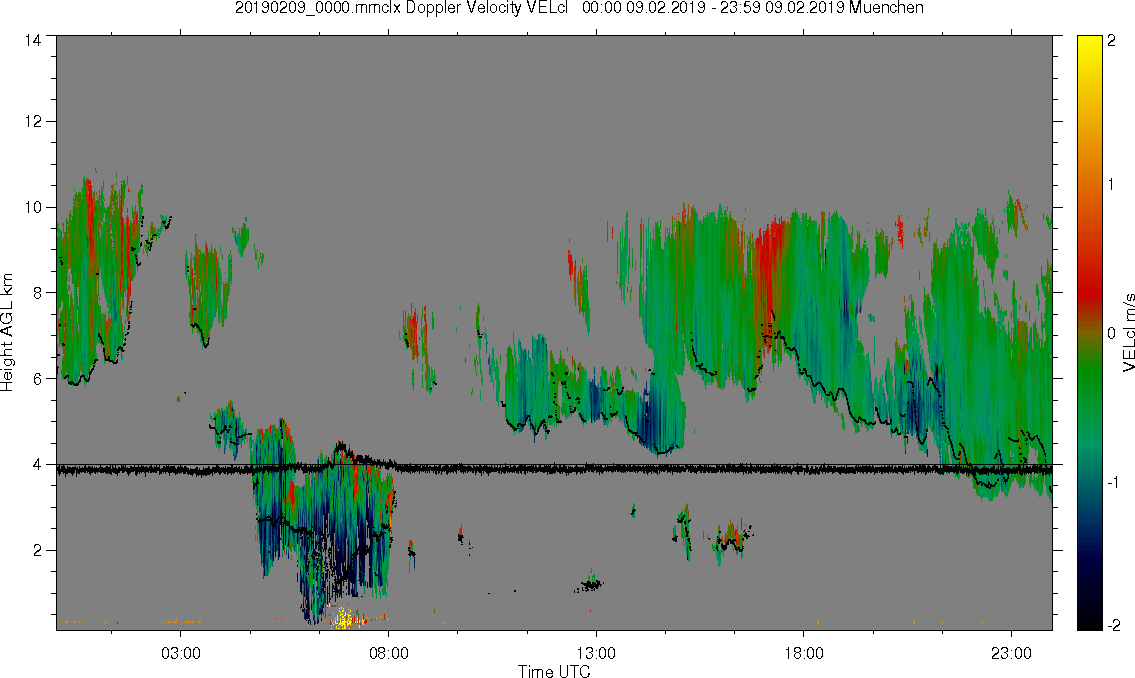The image size is (1135, 678).
Task: Click the '18:00' time tick label
Action: 804,653
